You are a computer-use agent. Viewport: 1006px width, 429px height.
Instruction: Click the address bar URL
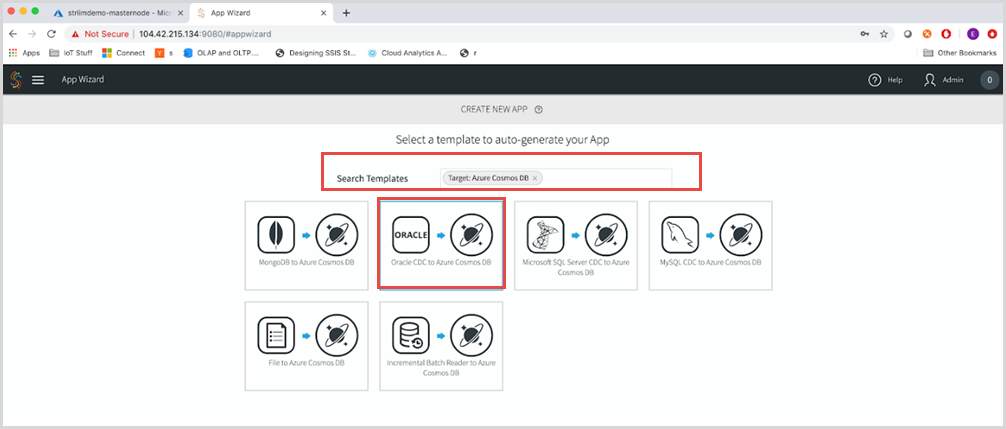[205, 34]
